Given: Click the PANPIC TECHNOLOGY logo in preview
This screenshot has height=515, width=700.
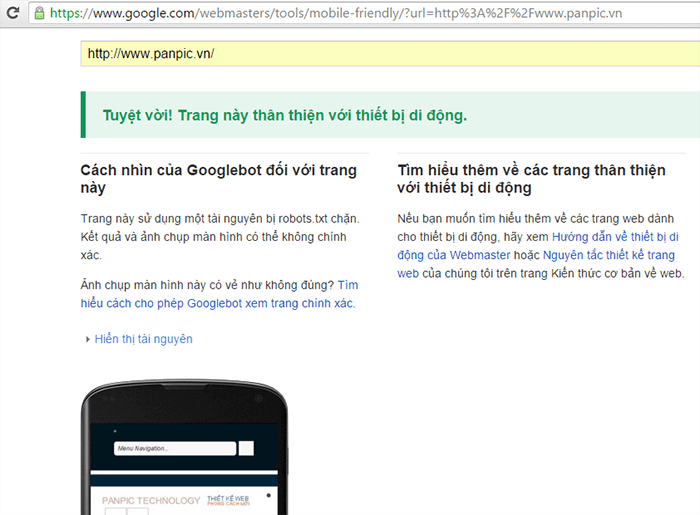Looking at the screenshot, I should coord(151,501).
